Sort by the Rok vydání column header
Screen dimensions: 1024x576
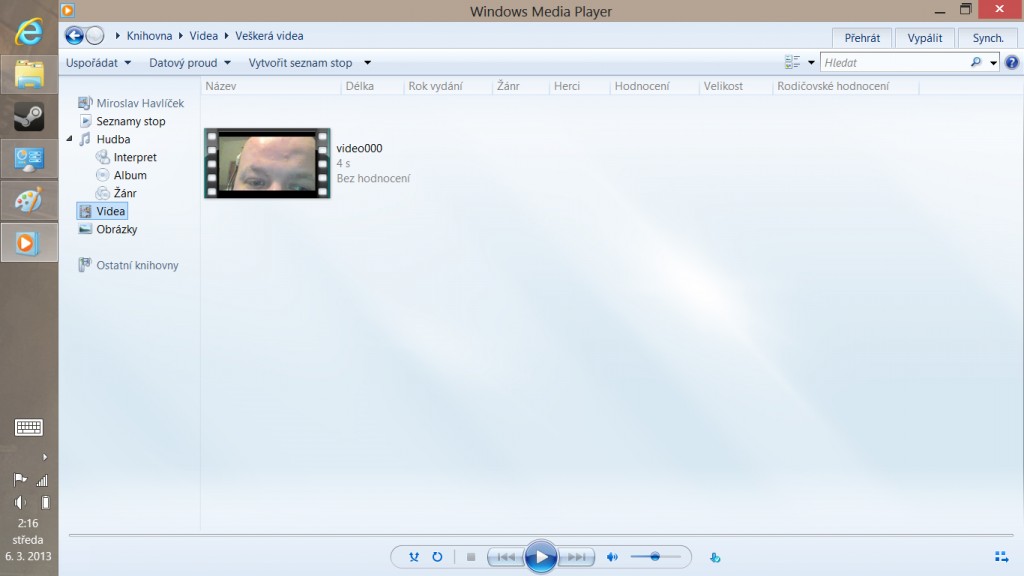point(447,86)
